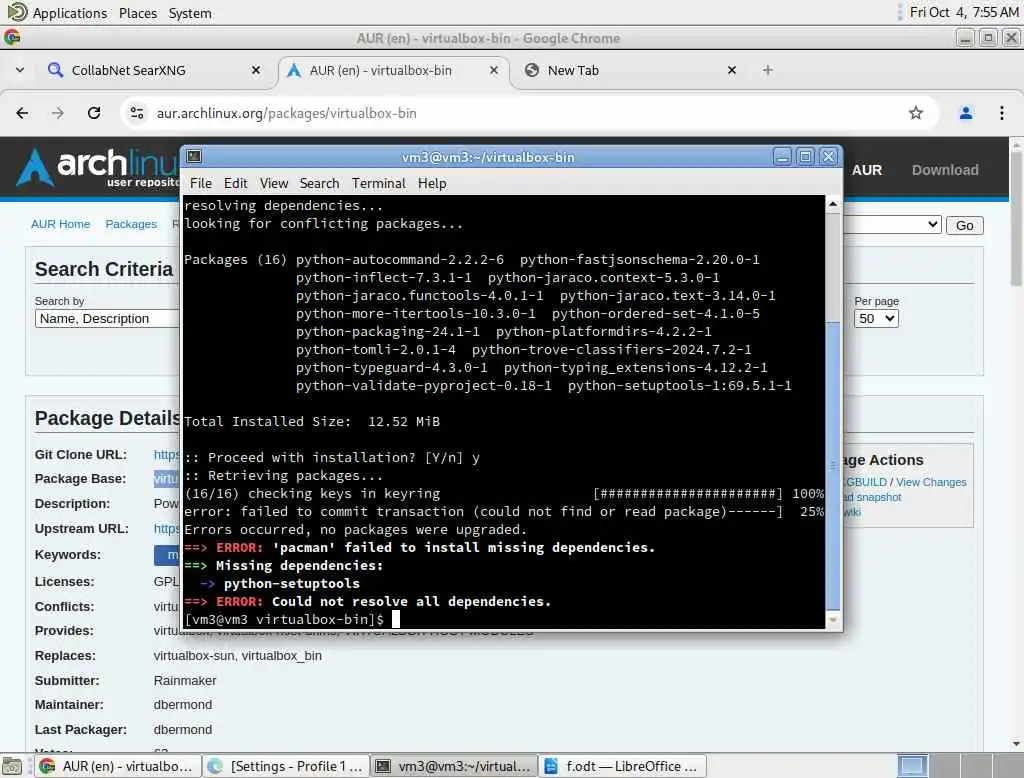Open a new Chrome tab

coord(767,70)
